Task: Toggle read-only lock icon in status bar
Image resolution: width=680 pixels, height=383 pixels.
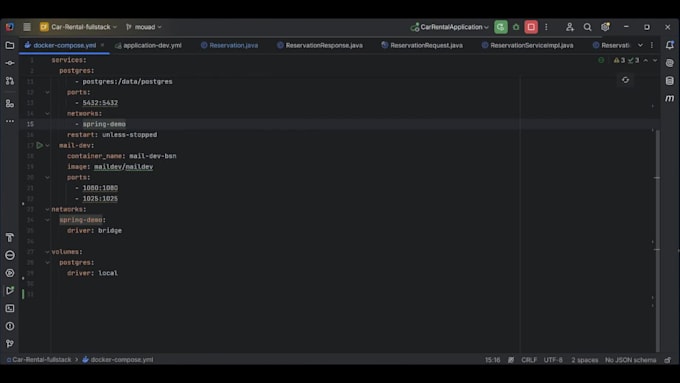Action: point(668,360)
